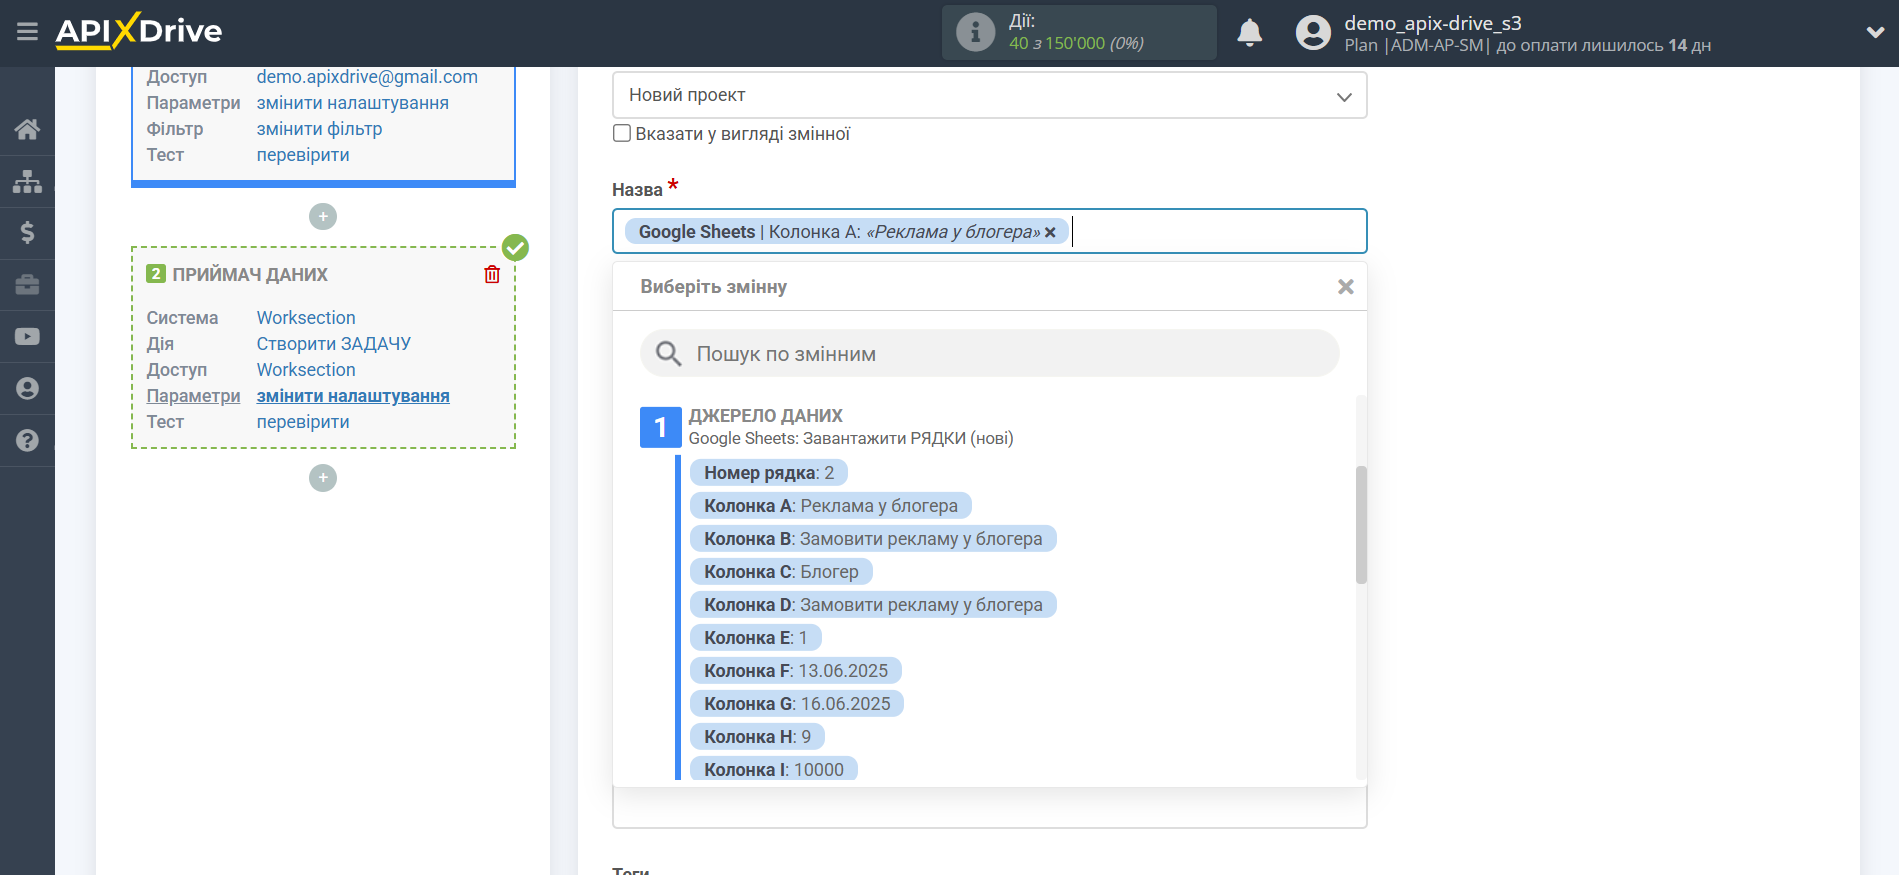Select variable 'Колонка D: Замовити рекламу у блогера'

tap(873, 605)
